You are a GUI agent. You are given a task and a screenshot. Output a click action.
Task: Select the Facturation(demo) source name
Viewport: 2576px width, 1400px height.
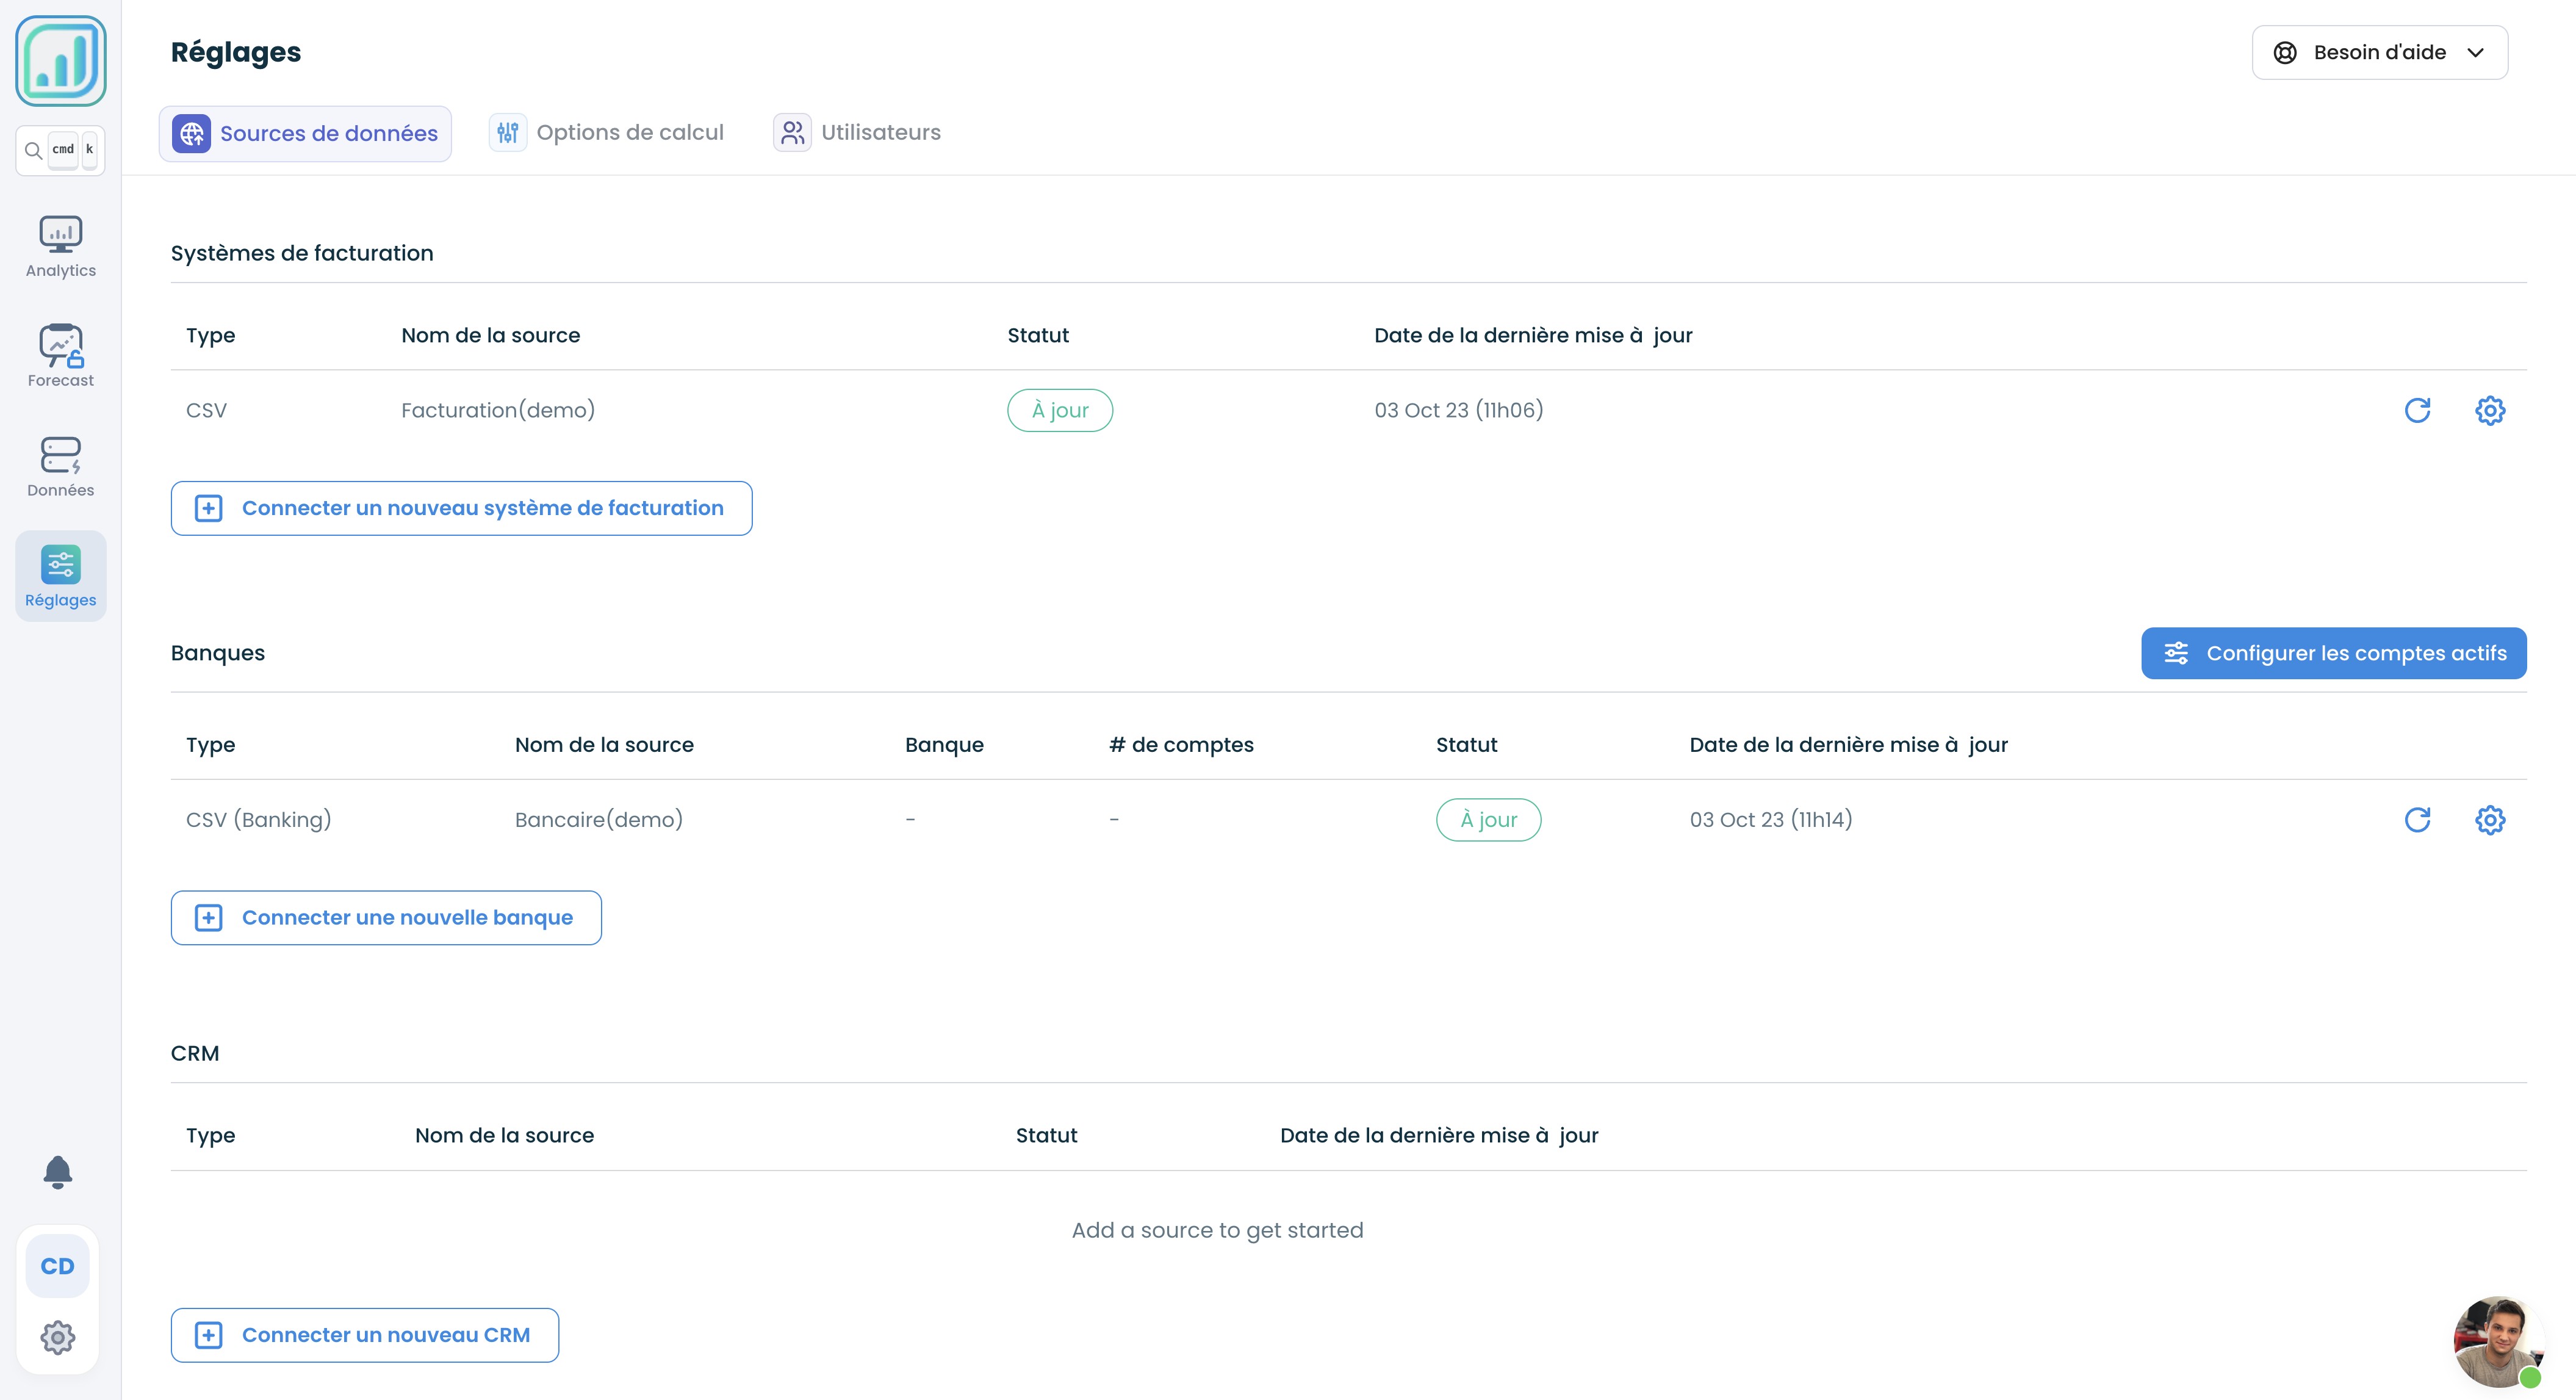point(498,410)
